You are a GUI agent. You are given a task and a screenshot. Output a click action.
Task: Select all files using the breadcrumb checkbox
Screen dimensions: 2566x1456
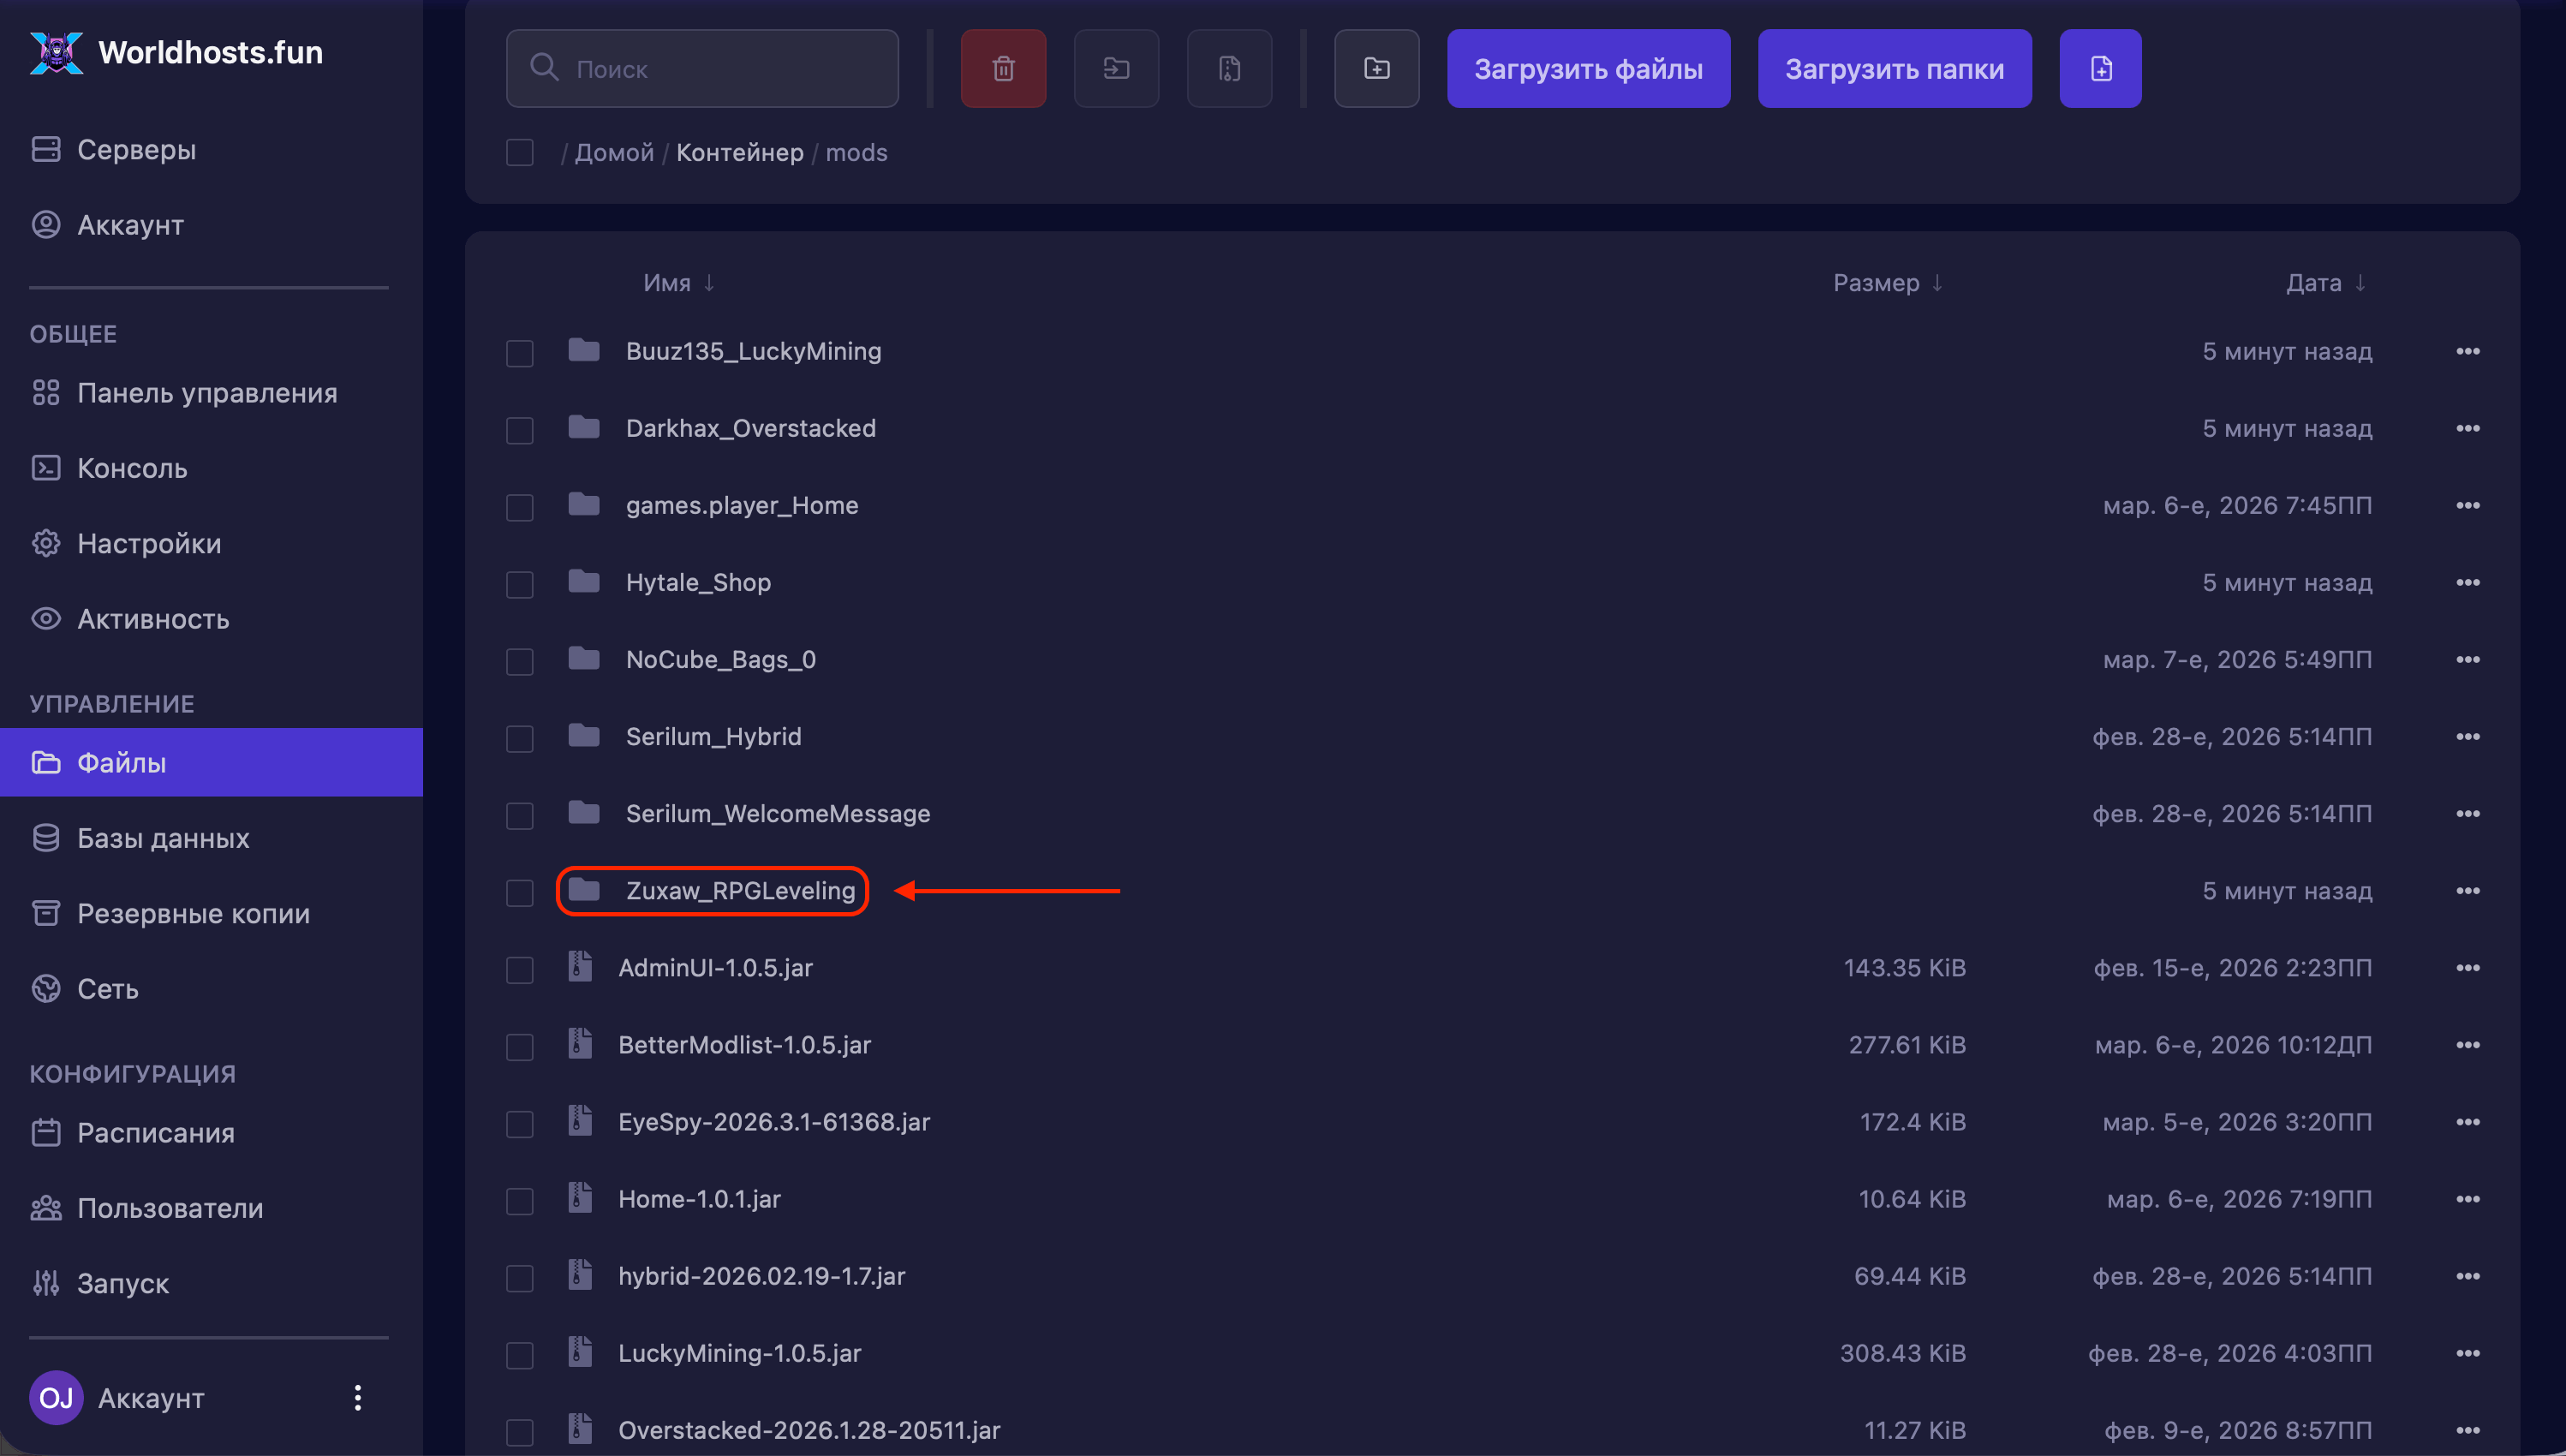(519, 152)
